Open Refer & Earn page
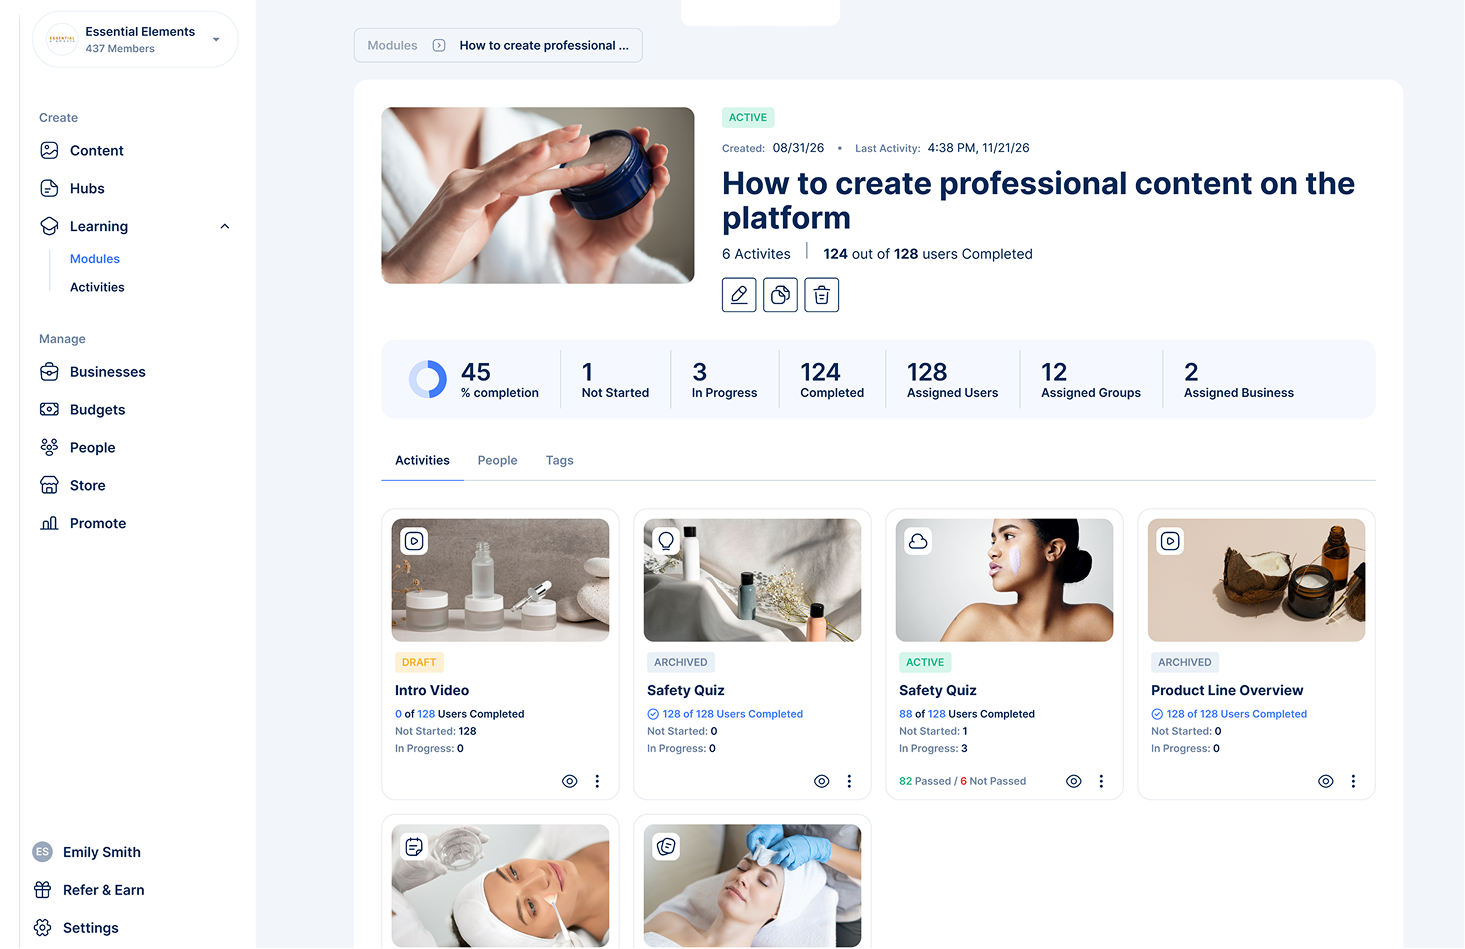1465x949 pixels. (104, 890)
